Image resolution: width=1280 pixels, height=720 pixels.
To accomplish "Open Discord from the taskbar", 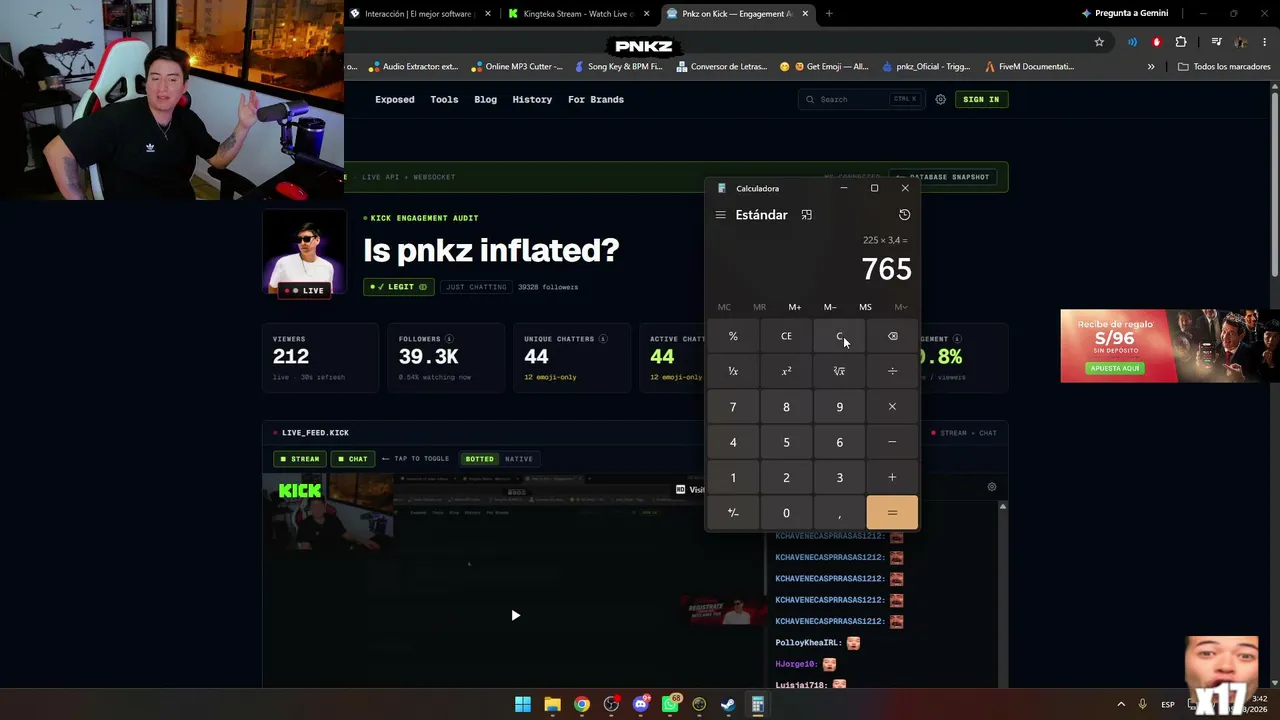I will [641, 705].
